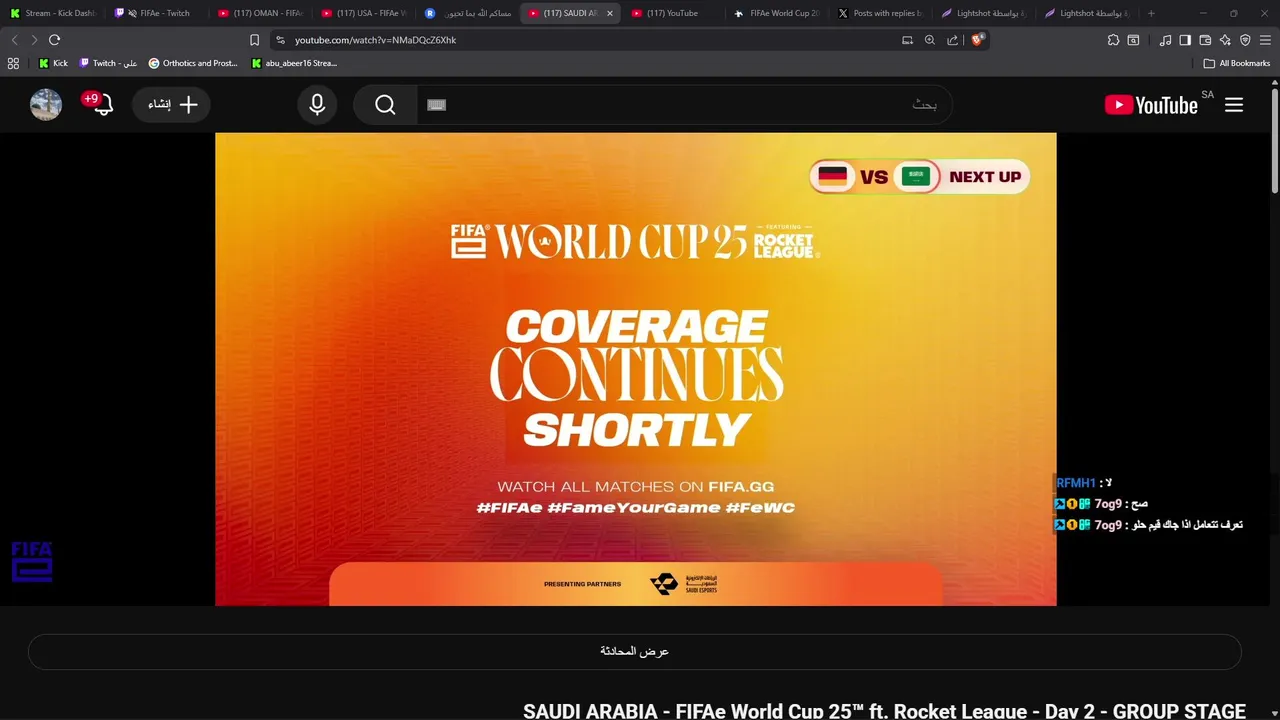Switch to the X Posts with replies tab
The width and height of the screenshot is (1280, 720).
pos(879,13)
